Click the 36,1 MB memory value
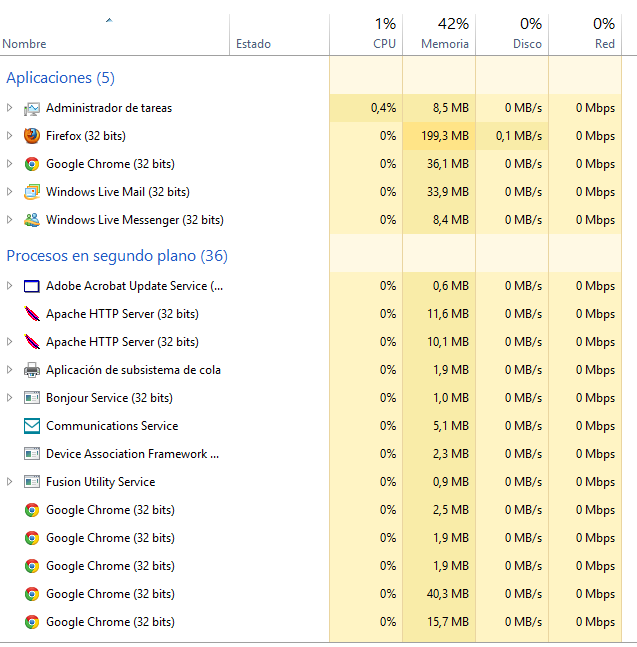The height and width of the screenshot is (647, 637). (x=448, y=164)
